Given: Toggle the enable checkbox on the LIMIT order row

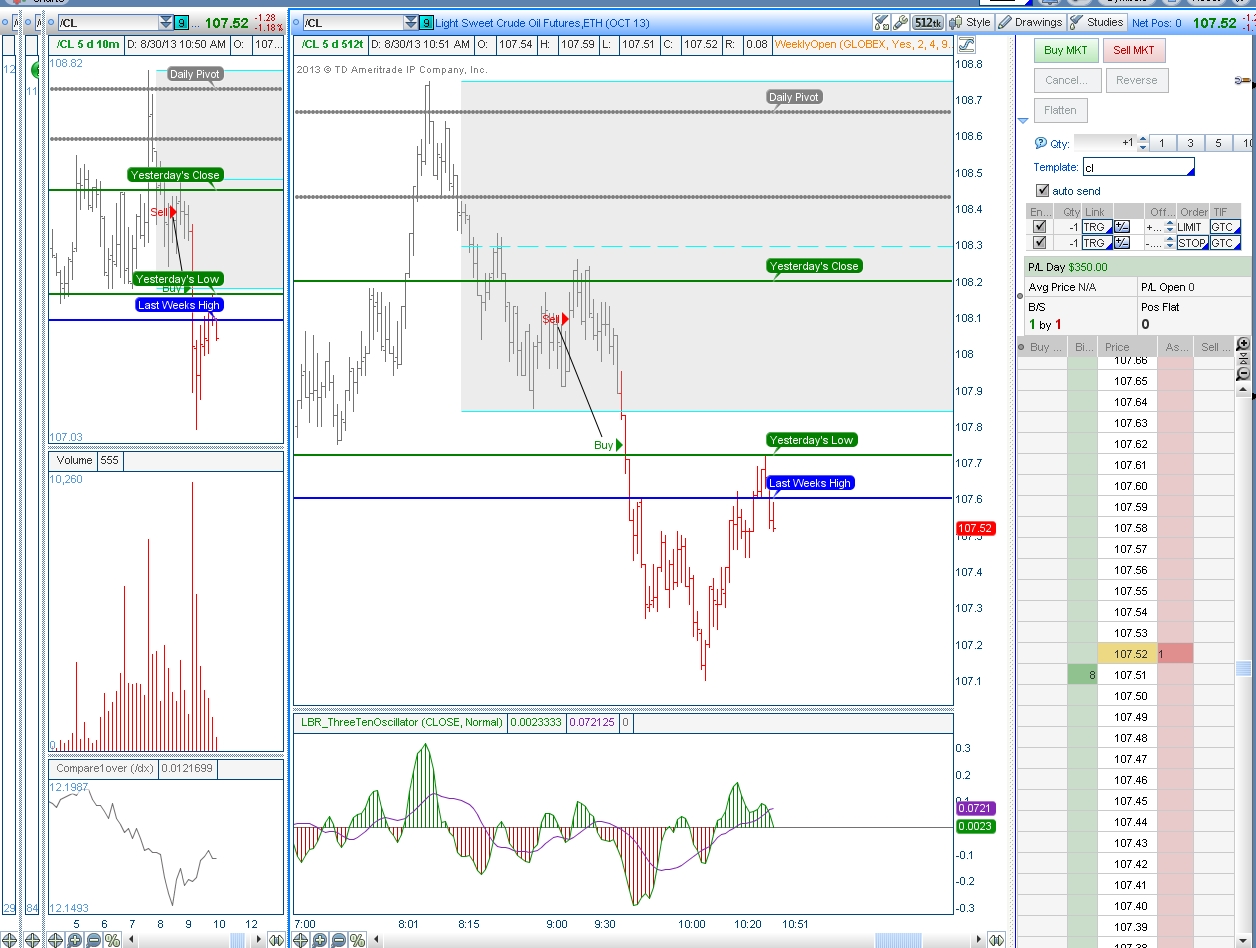Looking at the screenshot, I should click(x=1041, y=227).
